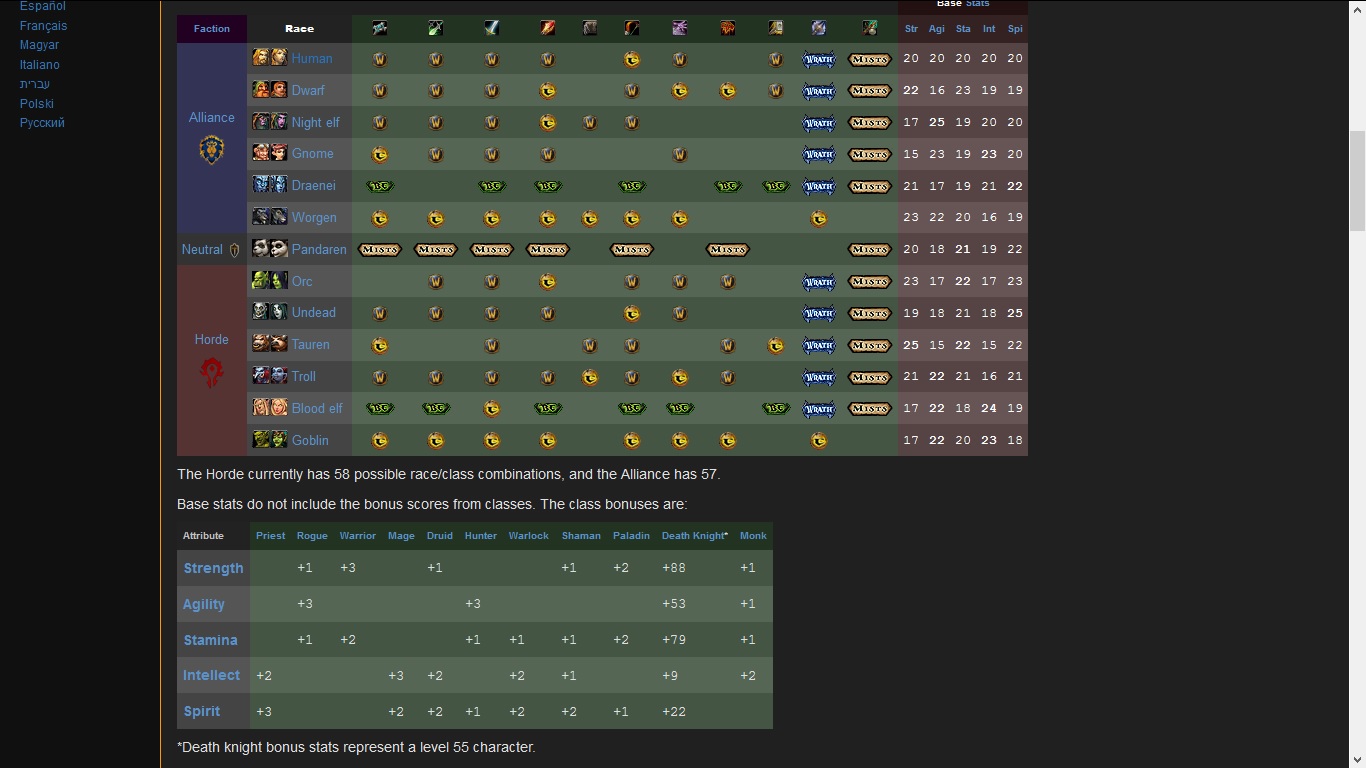Screen dimensions: 1366x768
Task: Click the Blood elf race portrait icons
Action: pyautogui.click(x=270, y=408)
